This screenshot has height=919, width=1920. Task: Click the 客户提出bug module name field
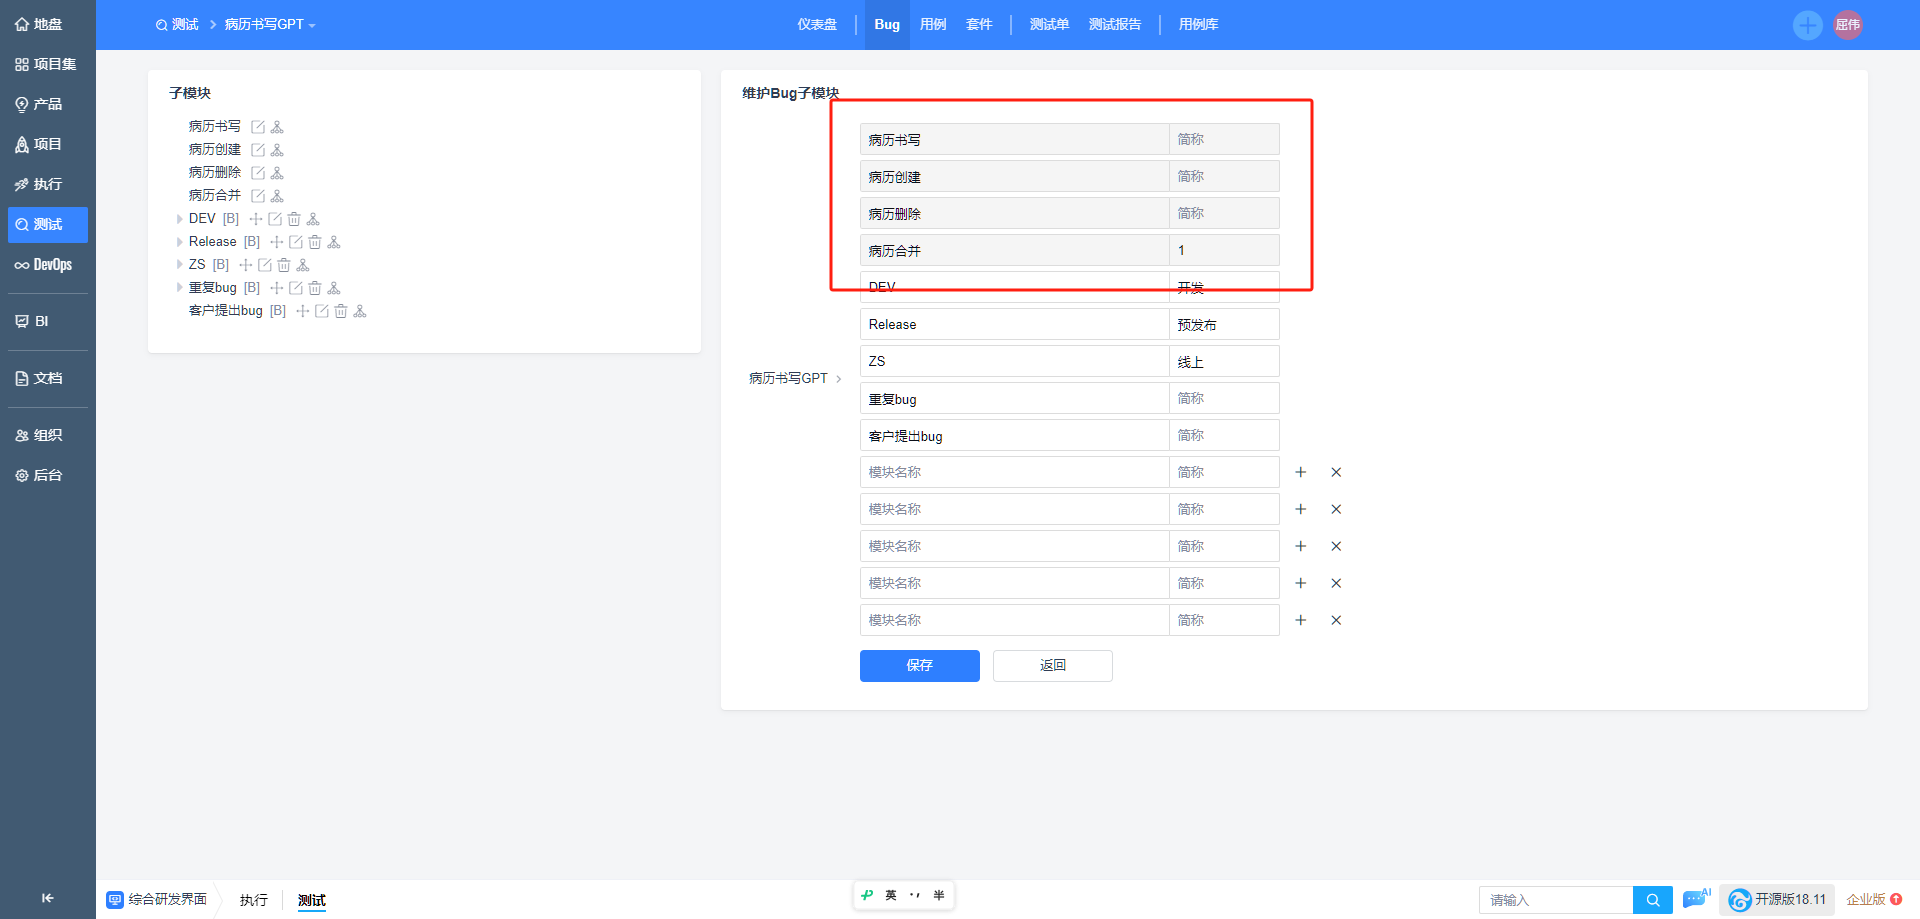[x=1015, y=435]
